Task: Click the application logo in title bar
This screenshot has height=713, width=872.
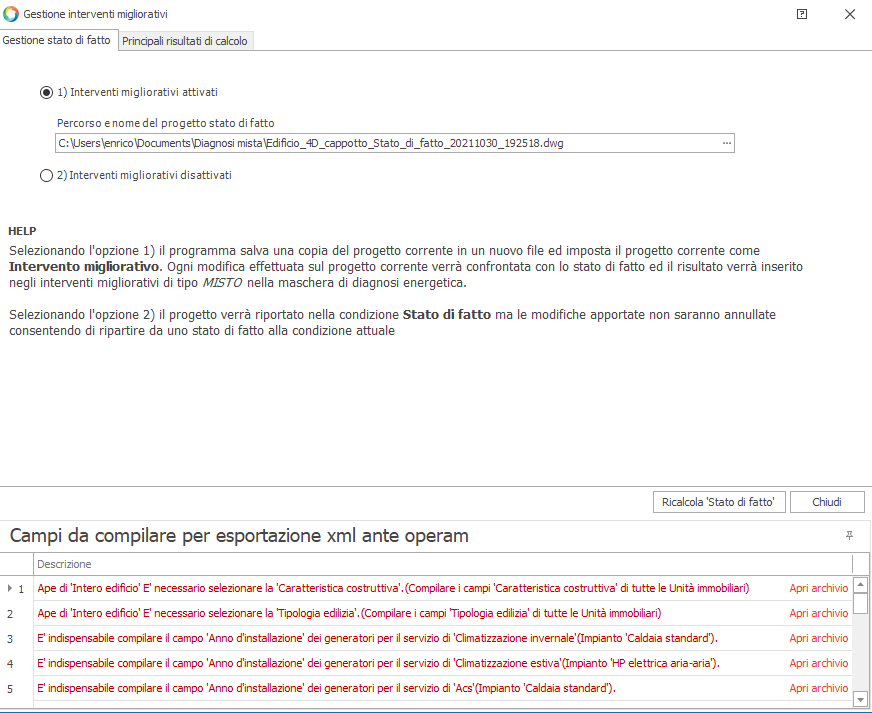Action: pos(11,14)
